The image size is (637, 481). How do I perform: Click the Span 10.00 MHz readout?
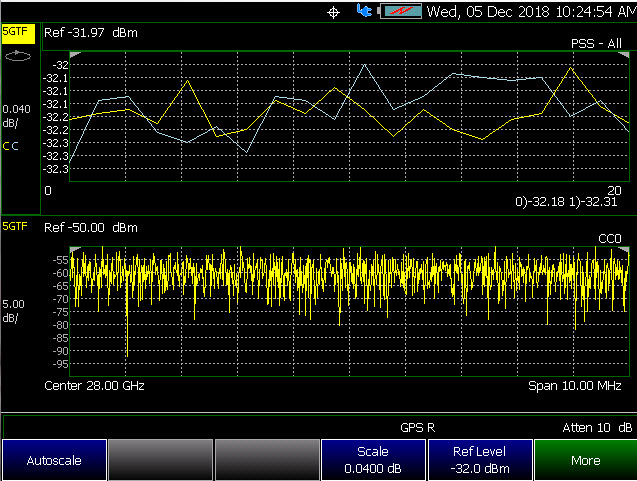[x=574, y=386]
